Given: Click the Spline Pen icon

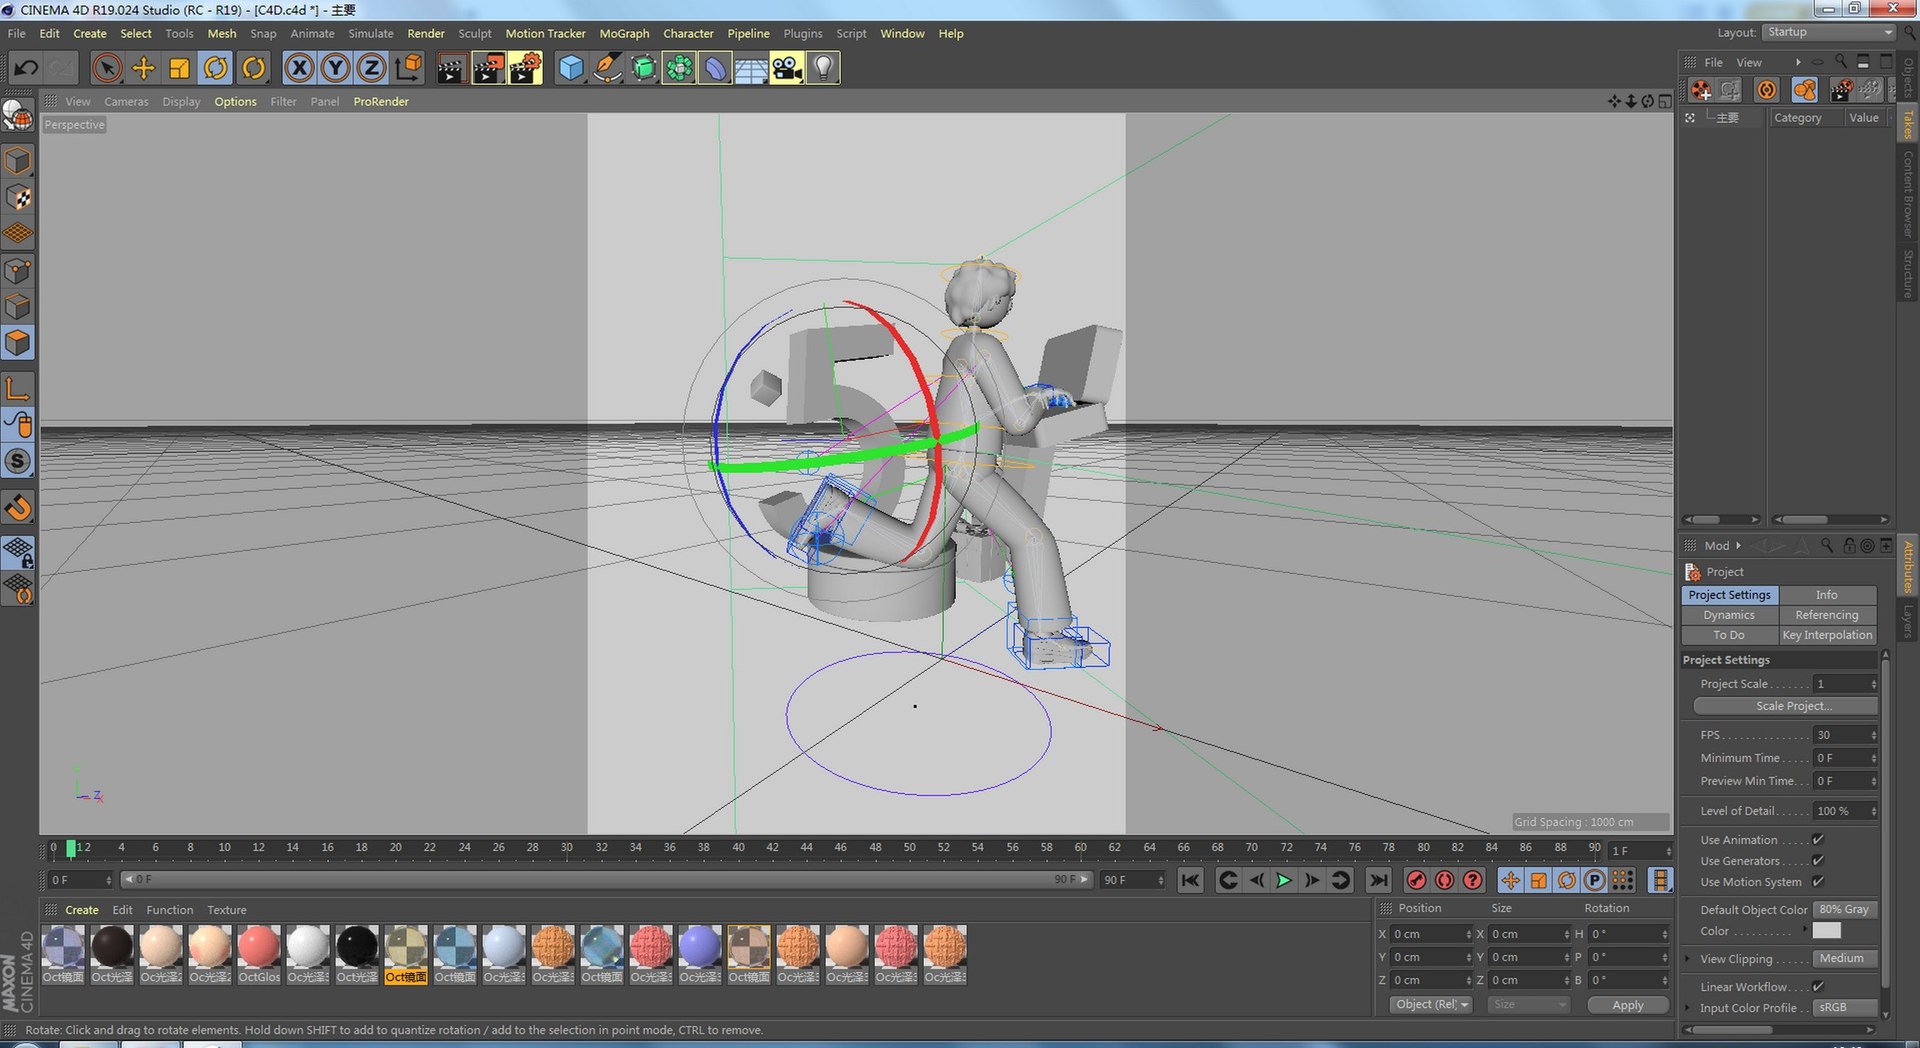Looking at the screenshot, I should pyautogui.click(x=606, y=68).
